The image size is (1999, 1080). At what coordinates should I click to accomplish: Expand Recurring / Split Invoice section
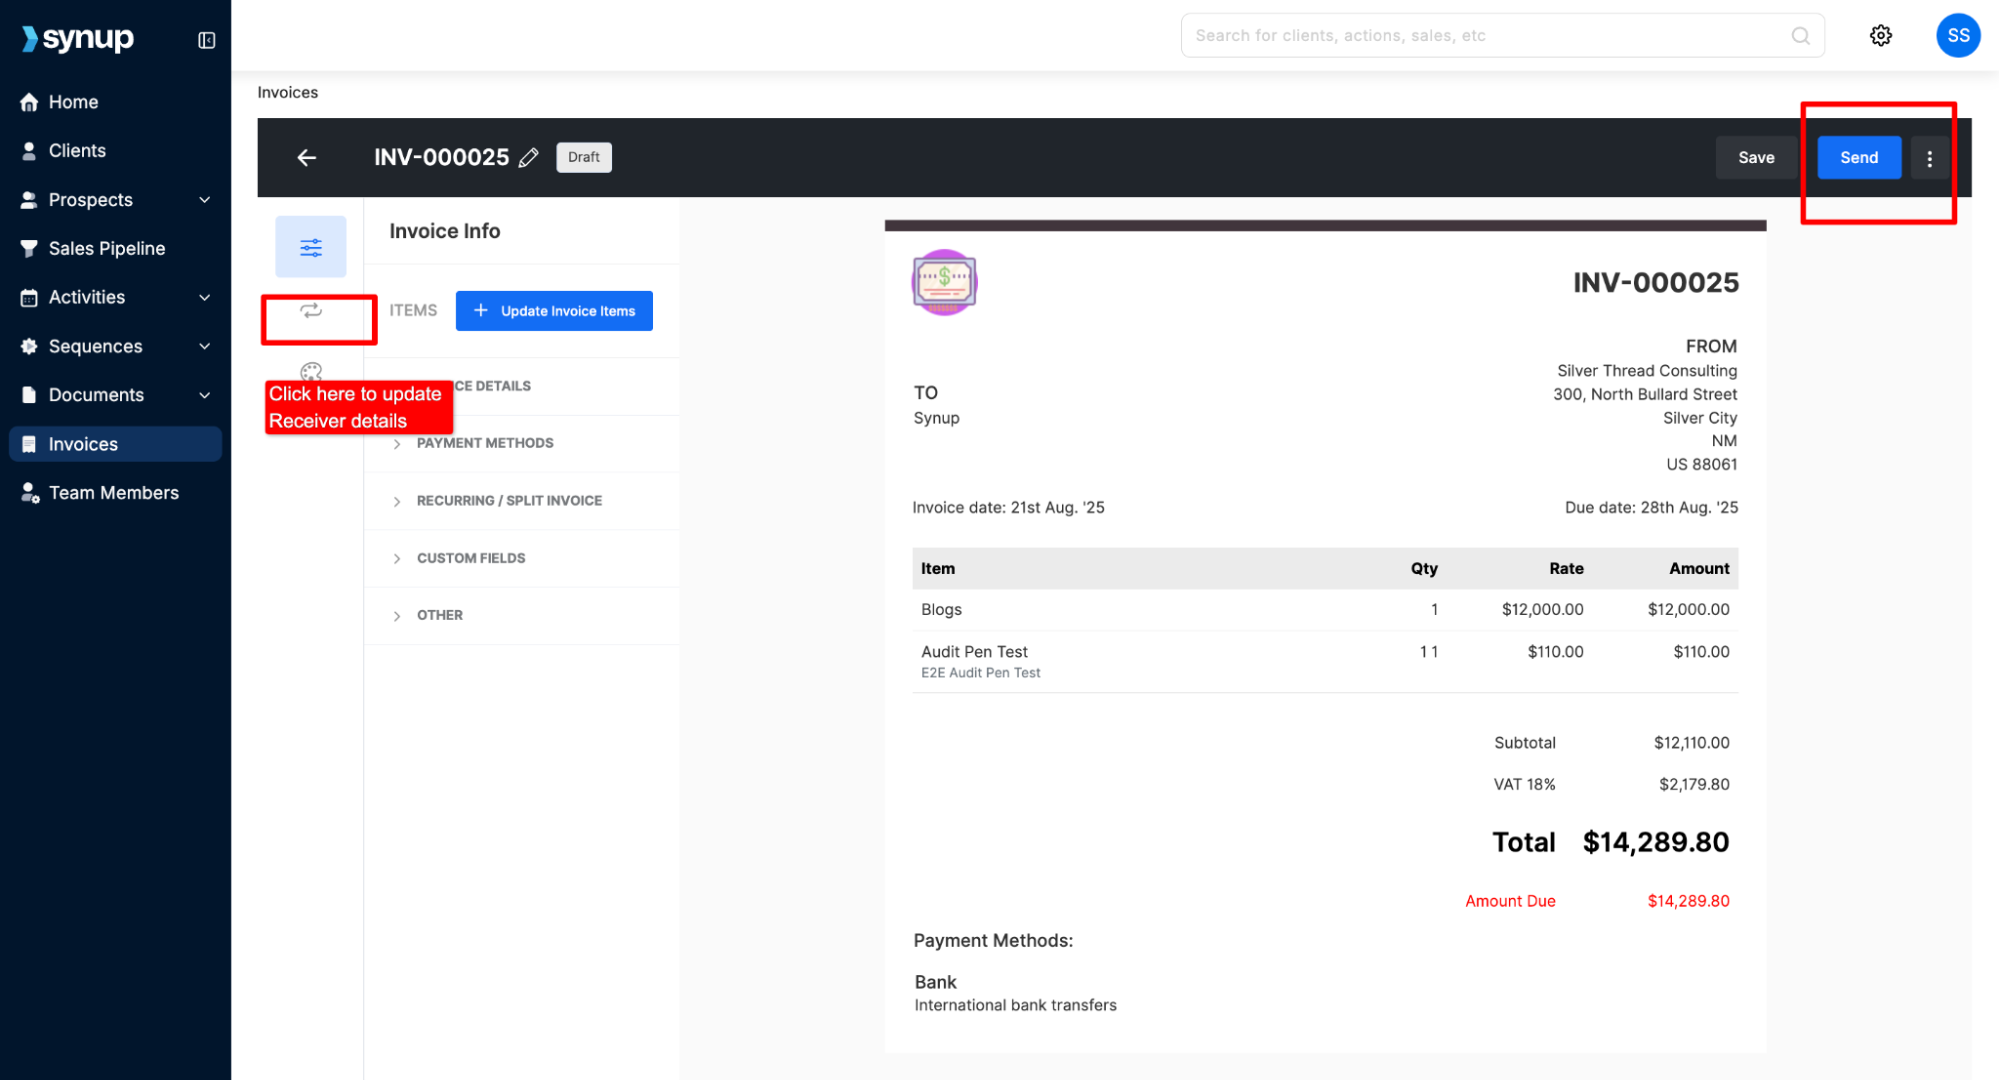point(521,501)
